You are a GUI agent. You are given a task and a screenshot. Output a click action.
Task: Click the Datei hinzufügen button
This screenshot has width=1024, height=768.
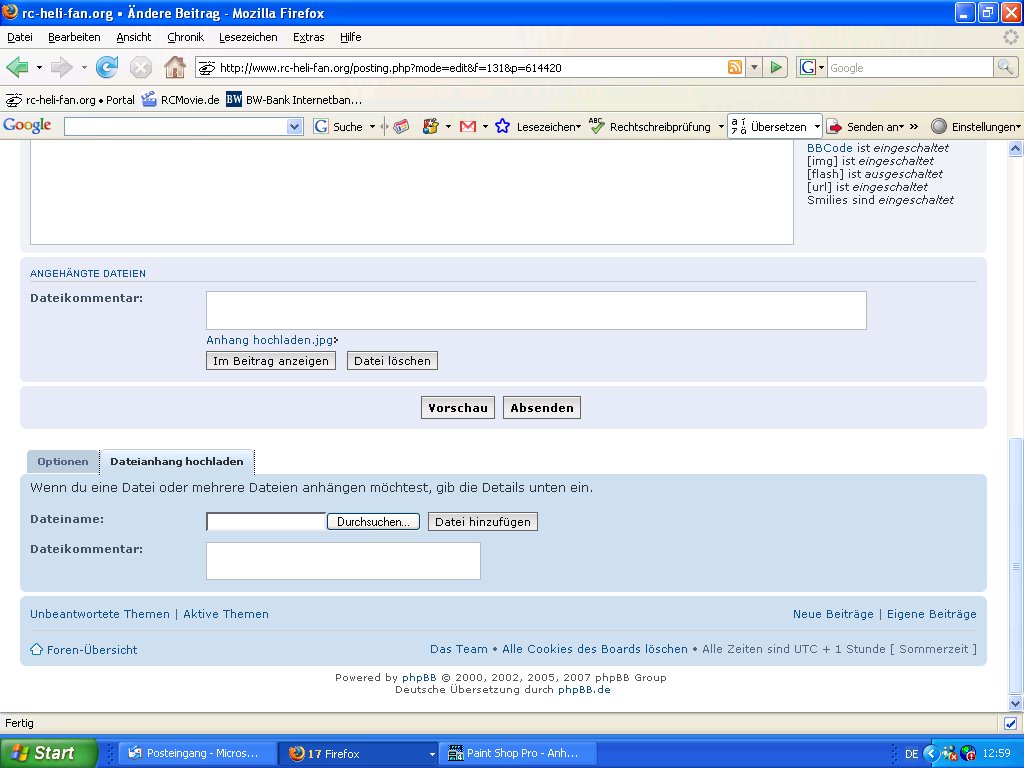point(483,522)
